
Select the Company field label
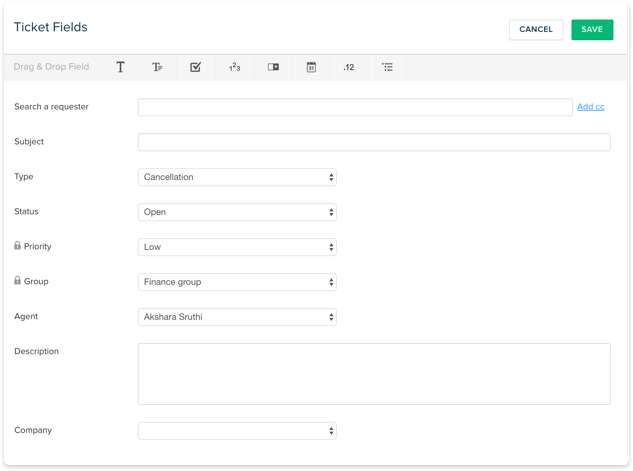(x=33, y=430)
